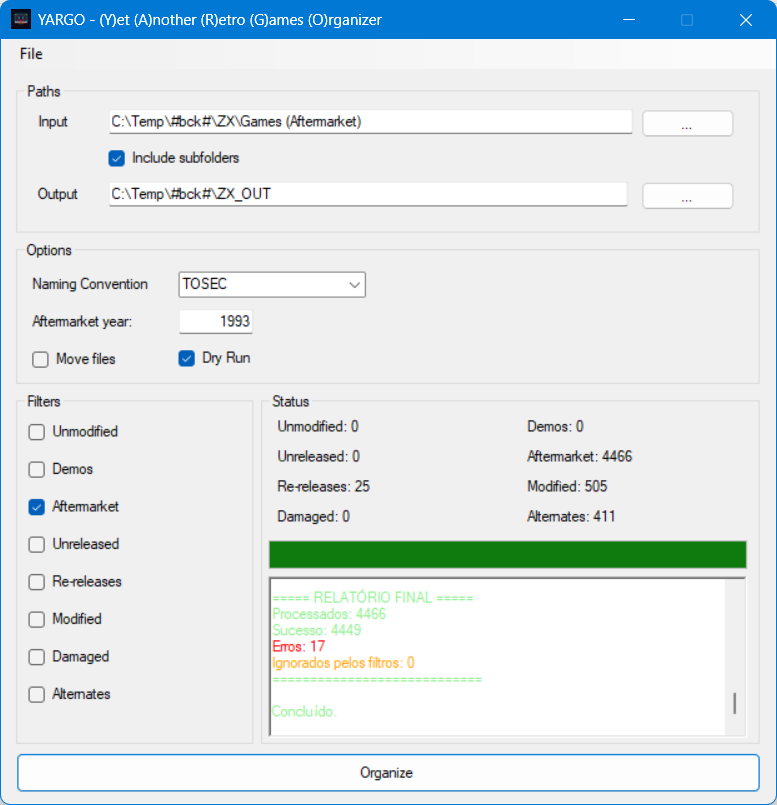Viewport: 777px width, 805px height.
Task: Click the Input path text field
Action: click(x=370, y=122)
